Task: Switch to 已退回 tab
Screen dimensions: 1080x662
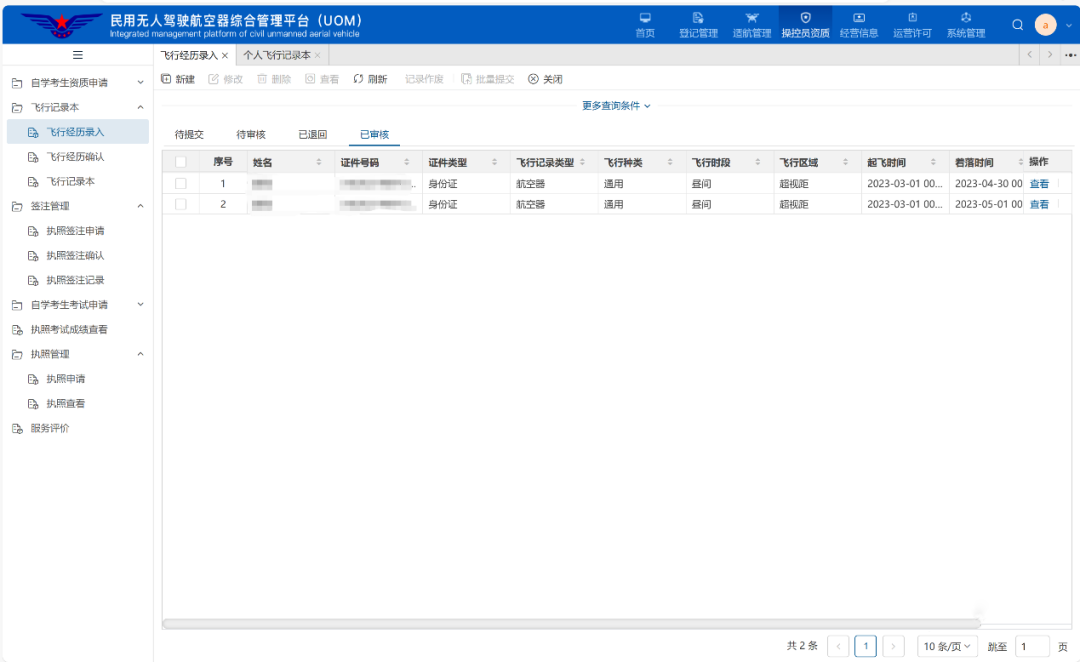Action: tap(313, 134)
